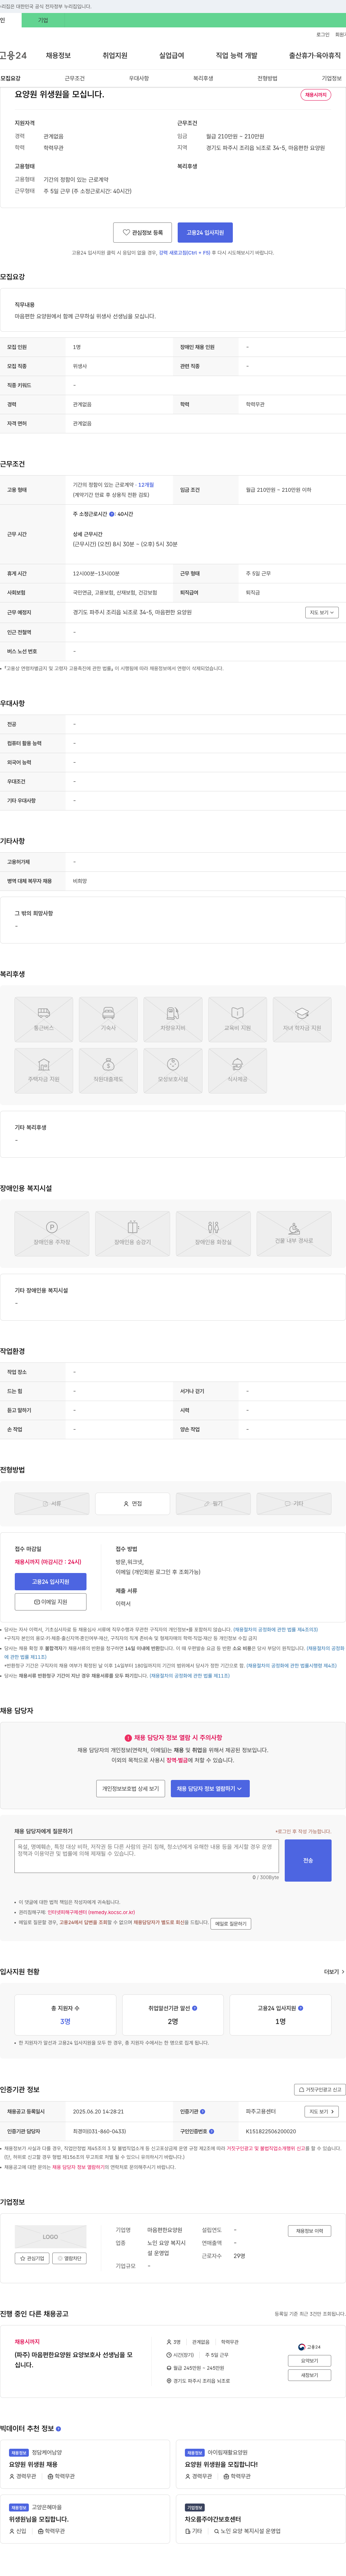Select the 차량유지비 welfare icon
This screenshot has height=2576, width=346.
(x=173, y=1019)
